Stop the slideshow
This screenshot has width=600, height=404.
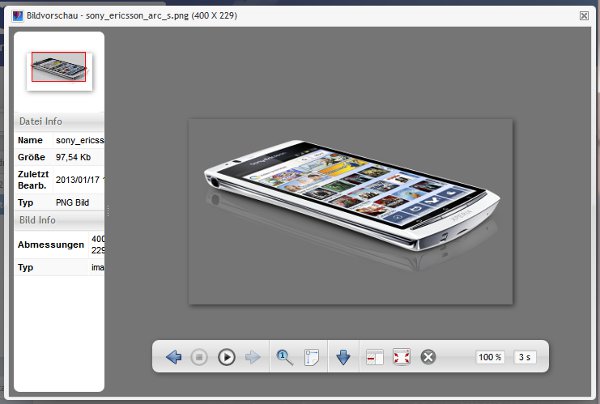[x=199, y=357]
